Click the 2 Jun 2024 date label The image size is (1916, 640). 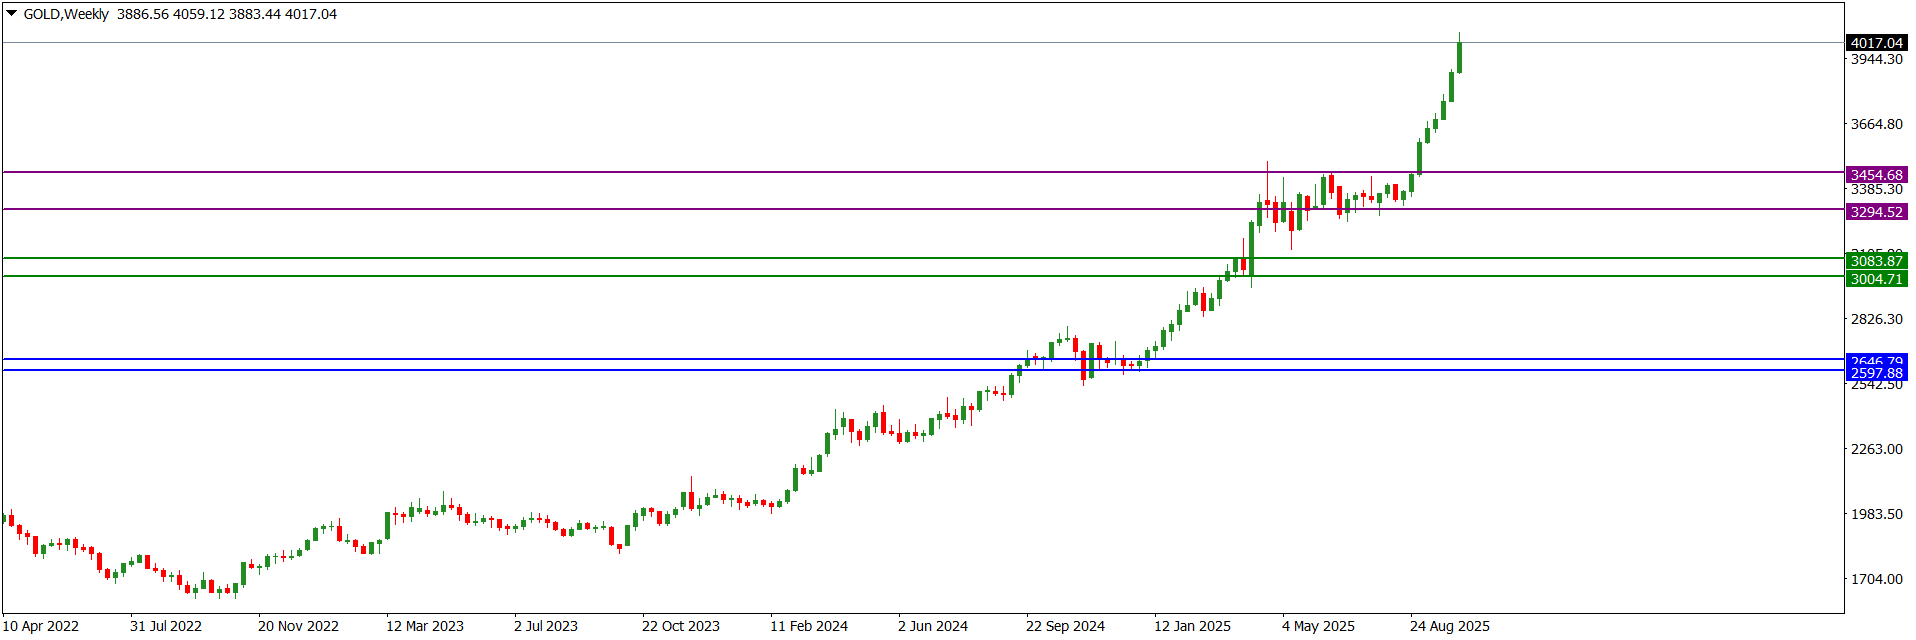pyautogui.click(x=933, y=626)
